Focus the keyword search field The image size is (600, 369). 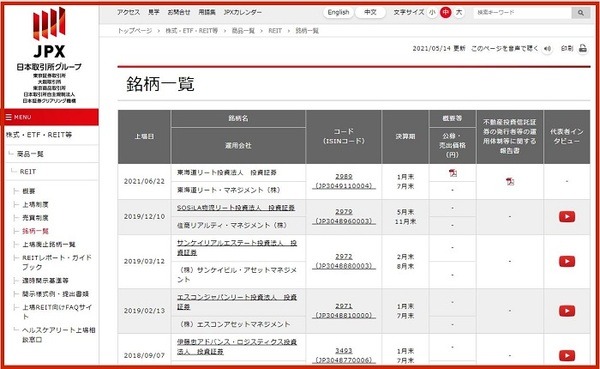522,13
